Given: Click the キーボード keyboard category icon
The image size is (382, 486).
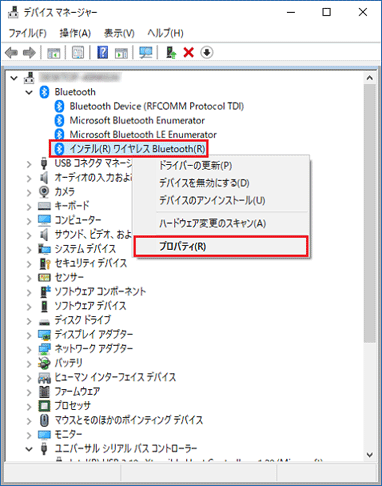Looking at the screenshot, I should click(44, 206).
